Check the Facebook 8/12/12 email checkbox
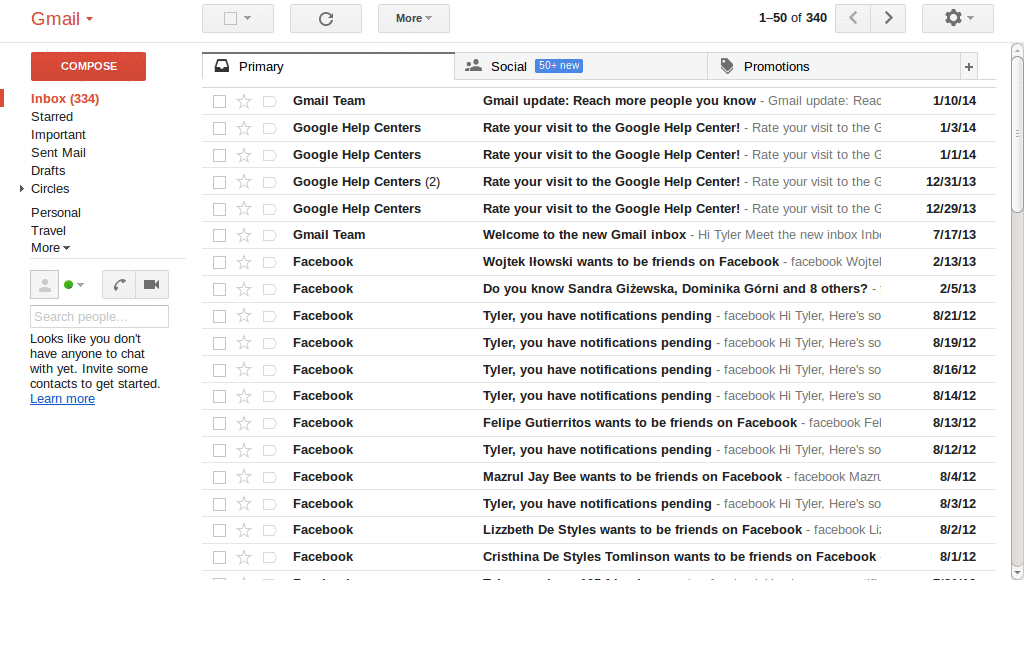This screenshot has width=1024, height=645. point(219,450)
